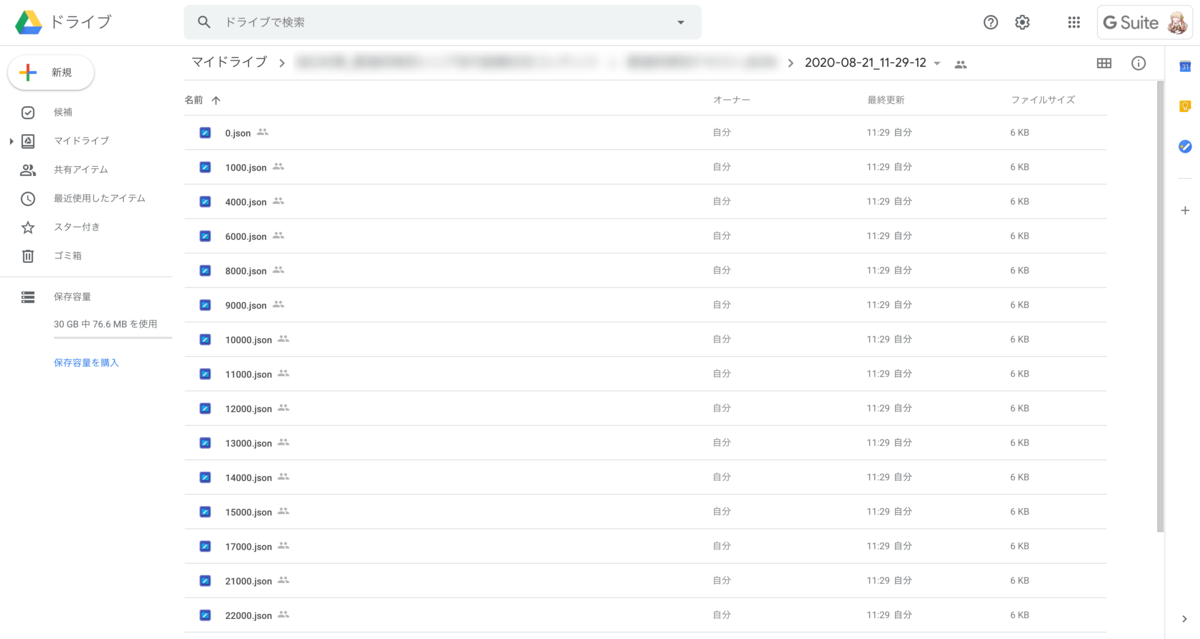The image size is (1200, 639).
Task: Select file 4000.json
Action: coord(645,201)
